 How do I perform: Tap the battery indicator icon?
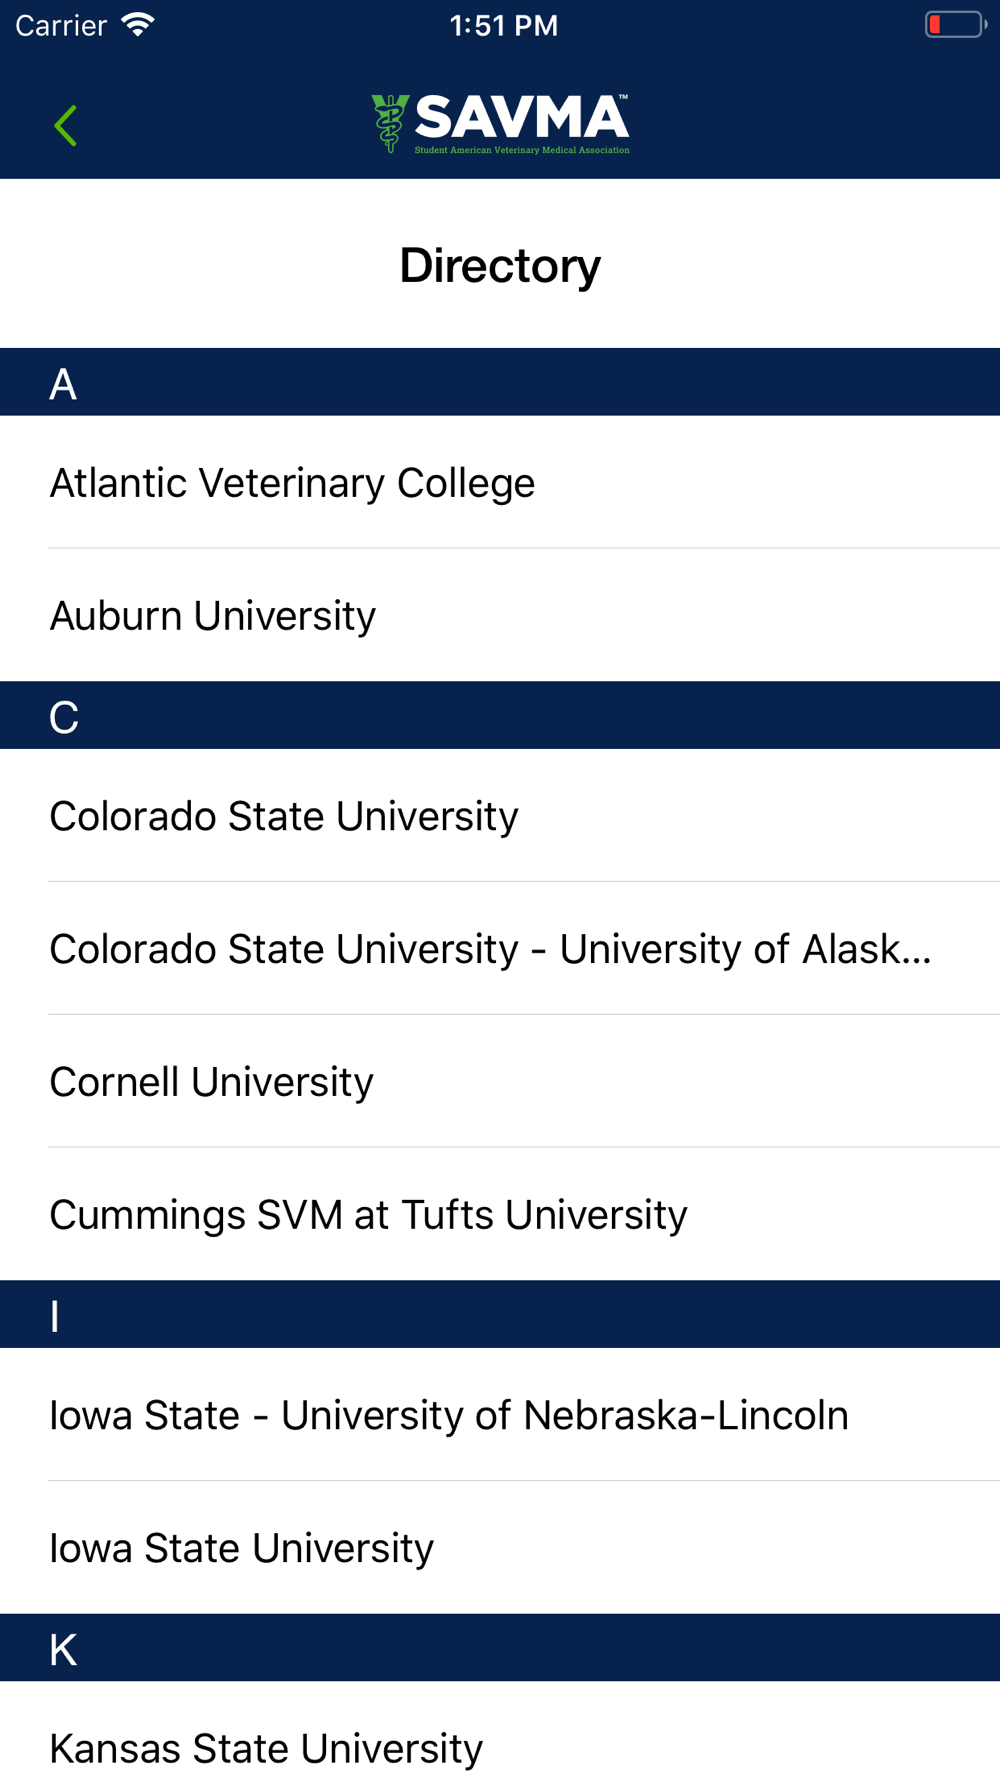tap(955, 25)
